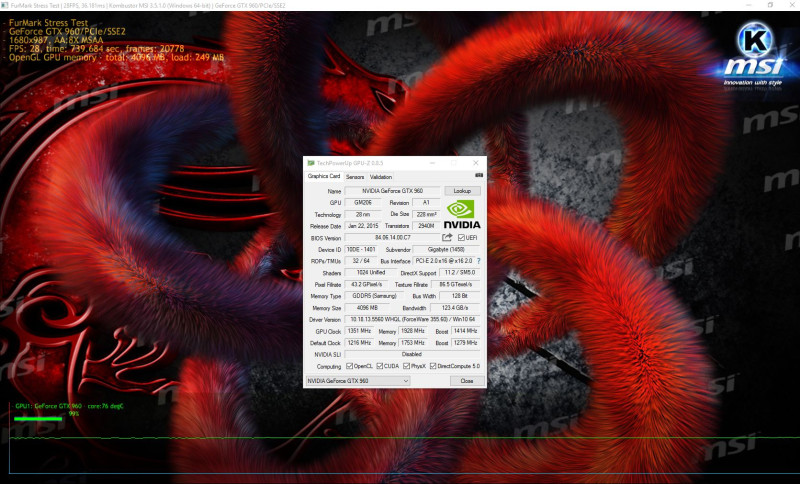Switch to the Graphics Card tab

click(323, 176)
